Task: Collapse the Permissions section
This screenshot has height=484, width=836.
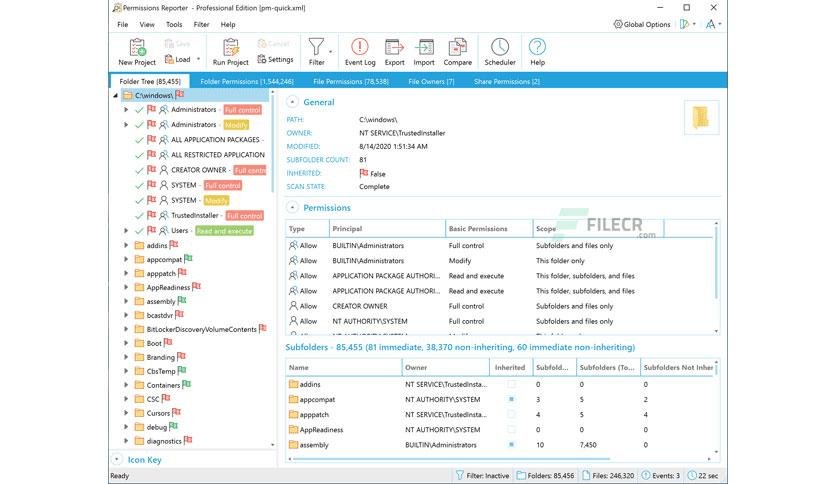Action: pos(292,207)
